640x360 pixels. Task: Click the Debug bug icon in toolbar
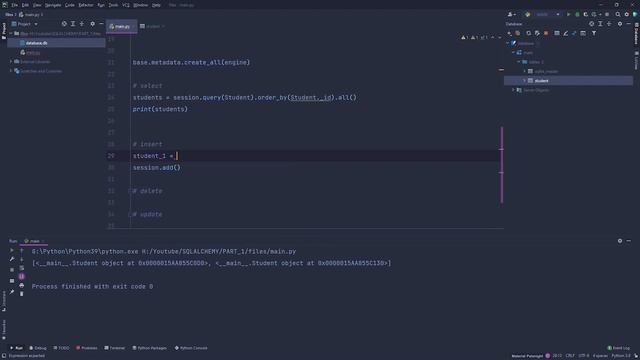(x=577, y=14)
